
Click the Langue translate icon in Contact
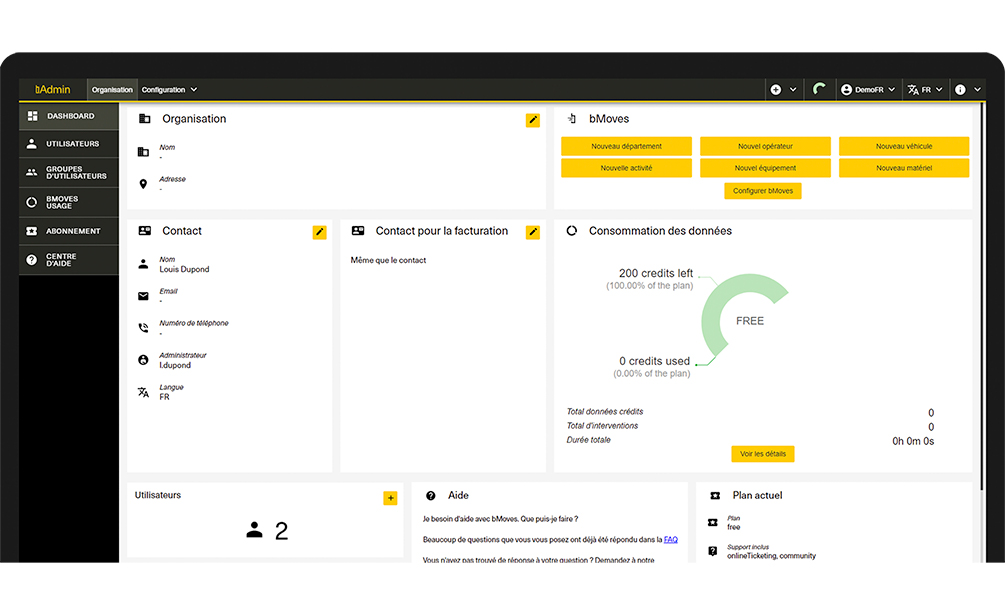click(144, 392)
